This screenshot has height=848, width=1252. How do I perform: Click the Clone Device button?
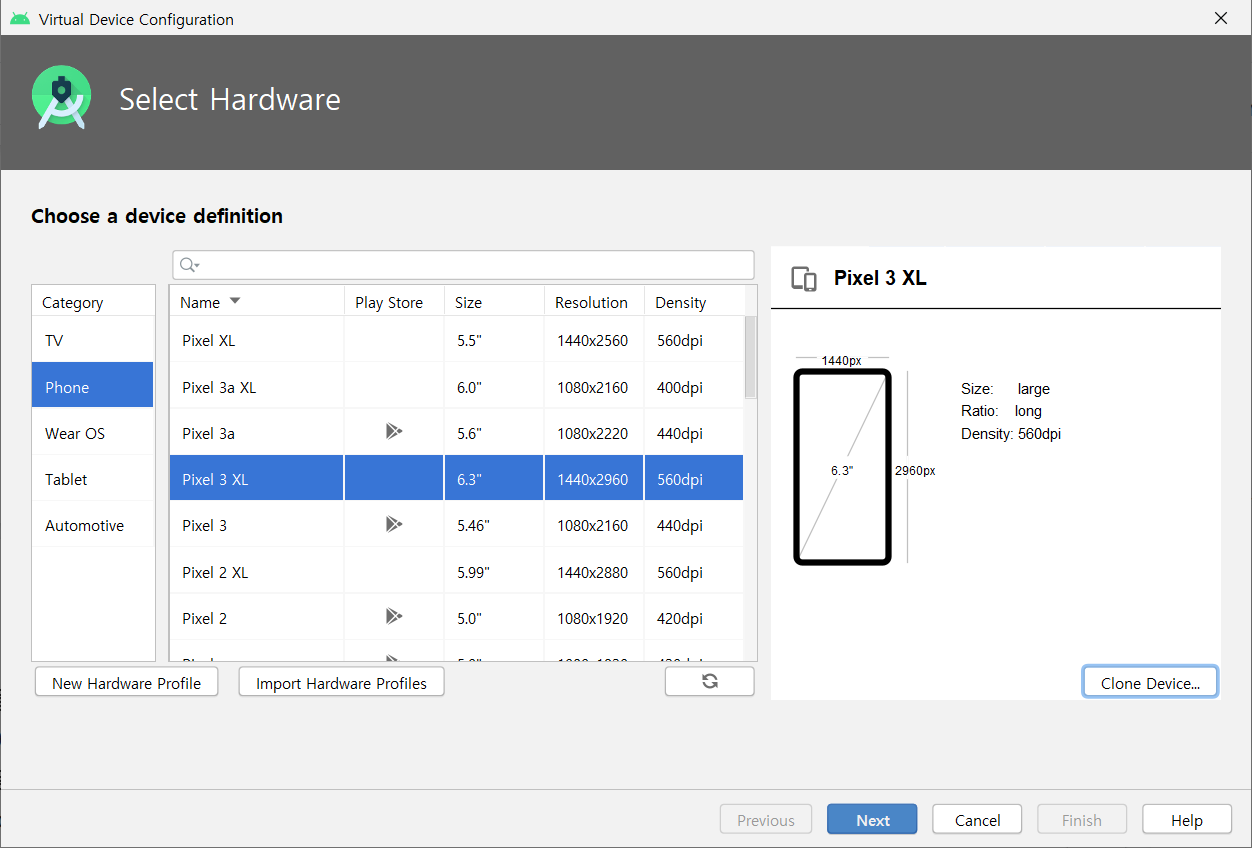point(1150,683)
